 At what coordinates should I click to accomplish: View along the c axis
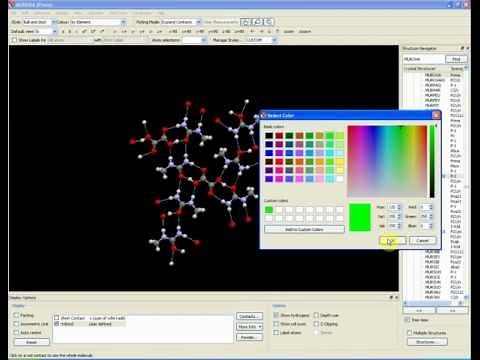[x=76, y=31]
